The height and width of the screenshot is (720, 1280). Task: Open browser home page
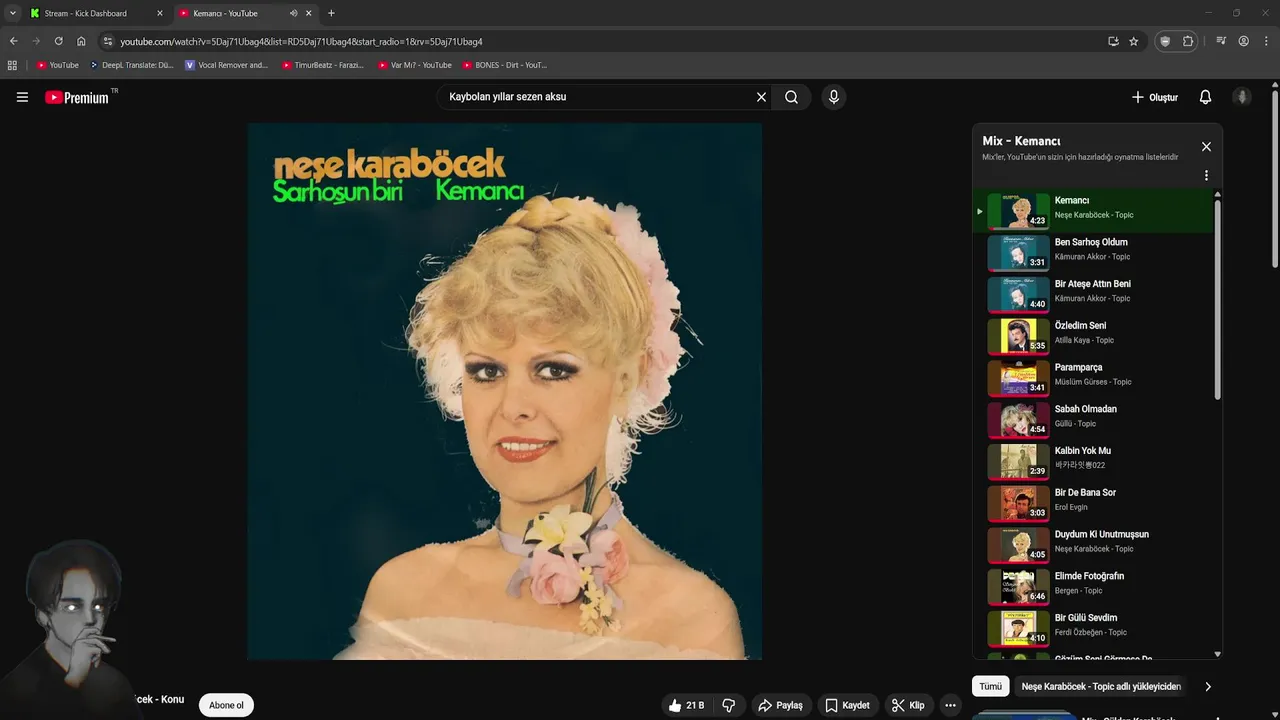tap(81, 41)
